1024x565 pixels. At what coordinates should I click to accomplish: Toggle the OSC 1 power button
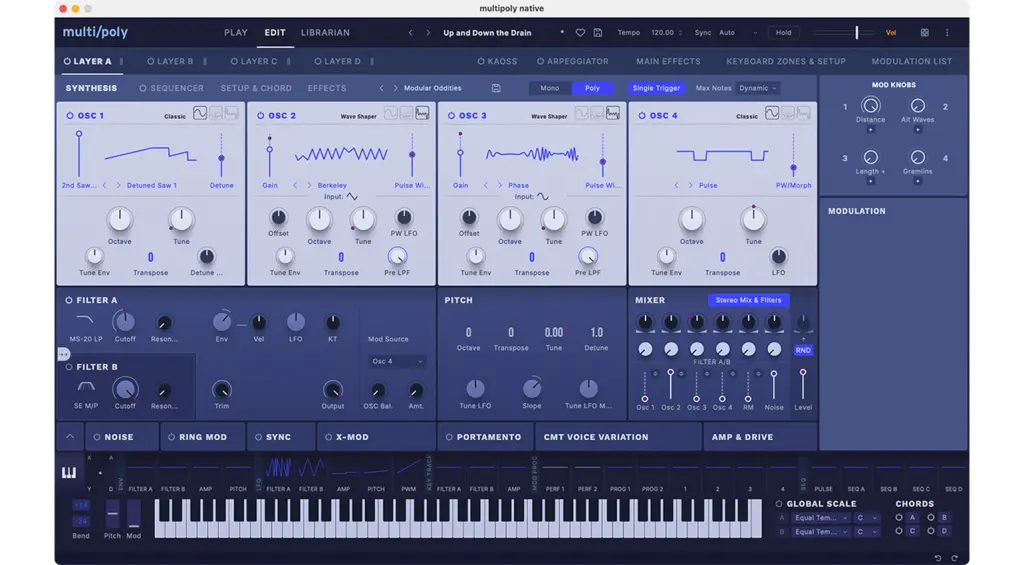(70, 116)
